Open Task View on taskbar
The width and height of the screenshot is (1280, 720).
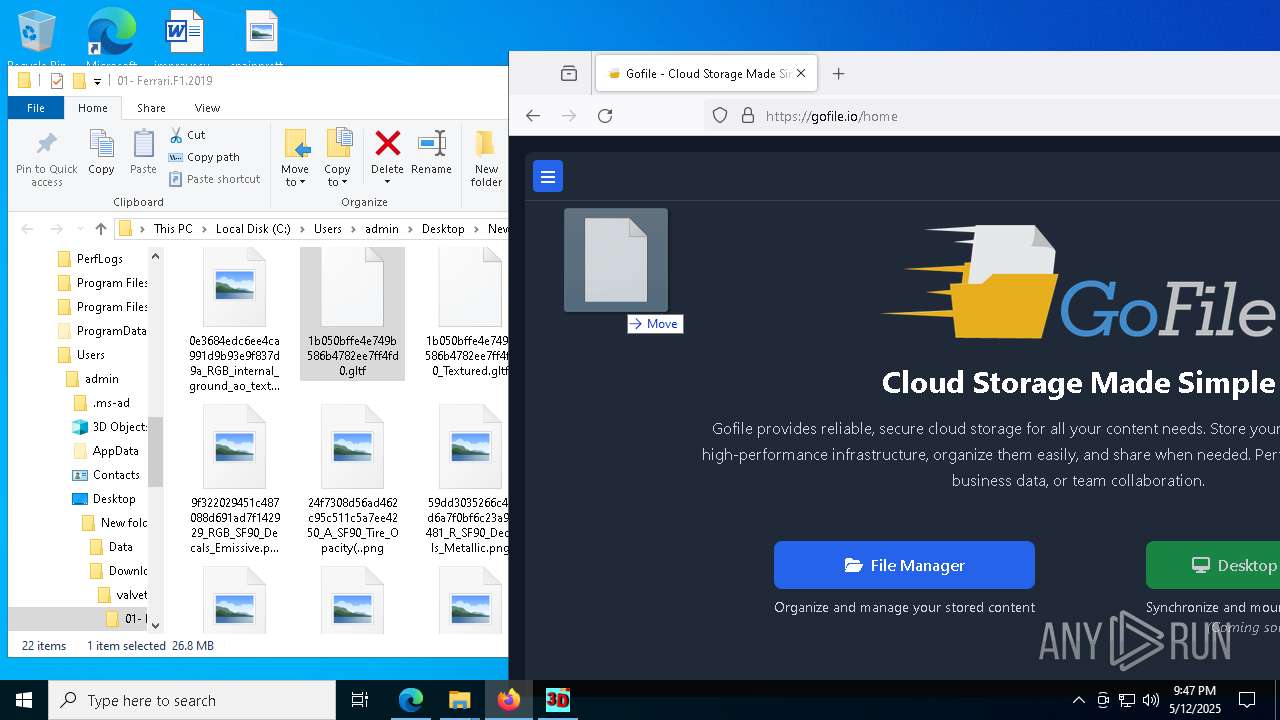coord(360,700)
